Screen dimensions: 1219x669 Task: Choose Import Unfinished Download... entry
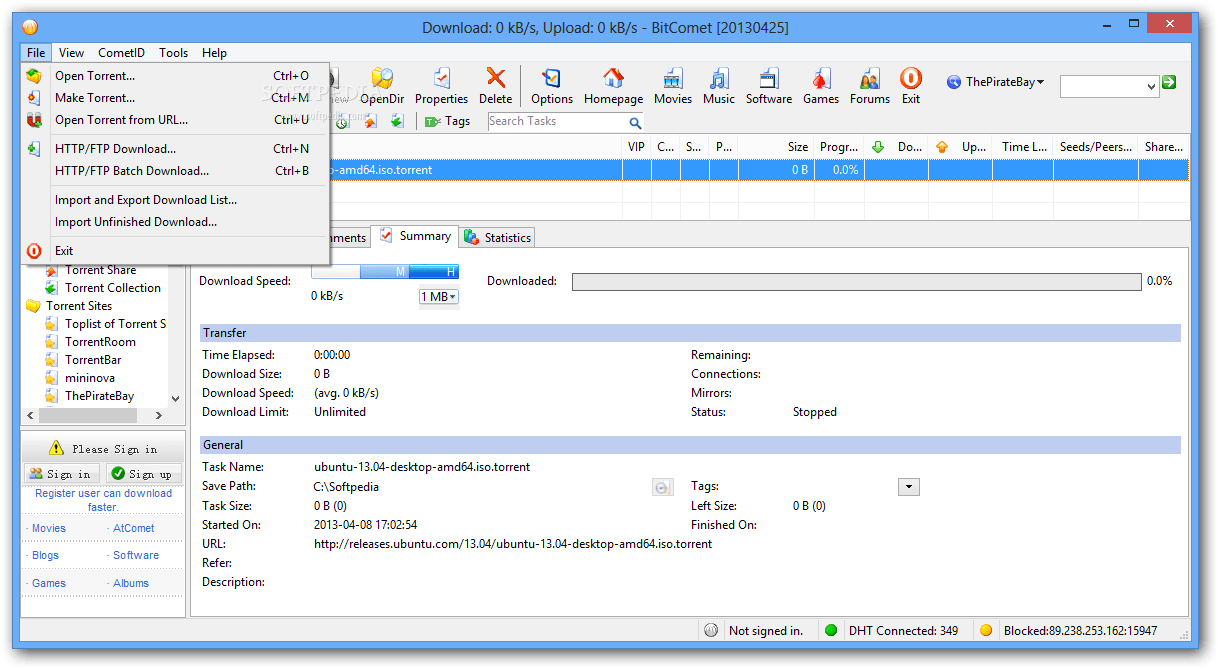(x=175, y=222)
